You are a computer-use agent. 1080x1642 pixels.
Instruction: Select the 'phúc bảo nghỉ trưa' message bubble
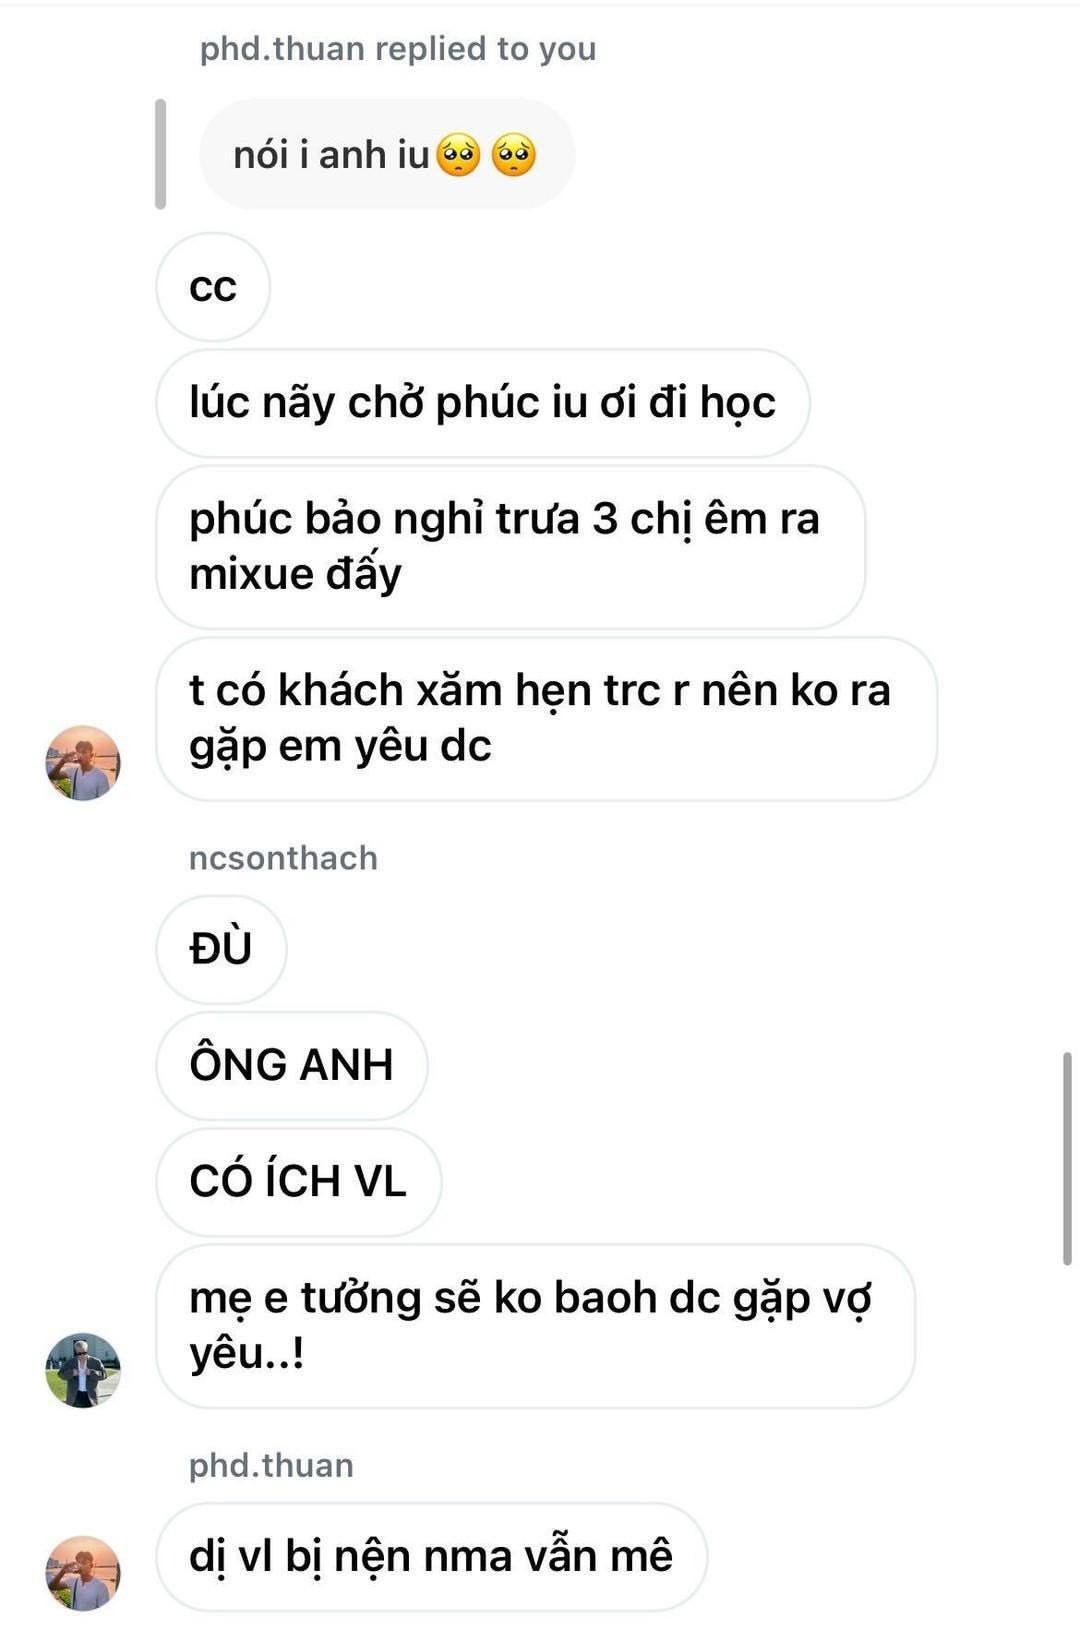click(511, 547)
